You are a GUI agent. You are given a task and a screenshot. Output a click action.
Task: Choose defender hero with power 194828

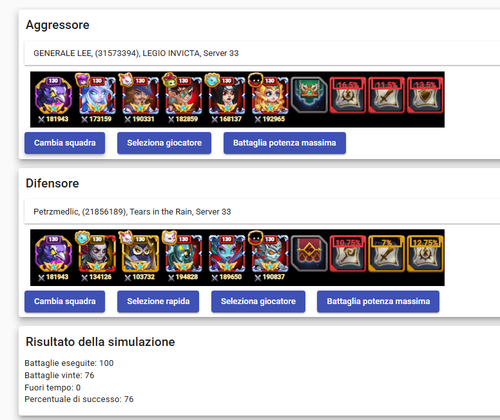click(183, 257)
